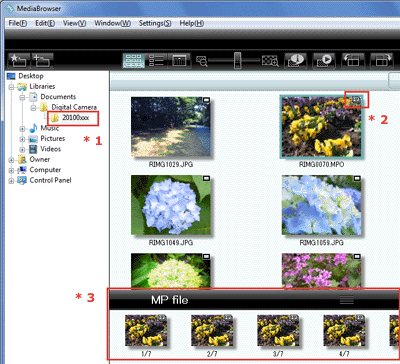Expand the Control Panel tree node
Screen dimensions: 400x364
pyautogui.click(x=12, y=181)
